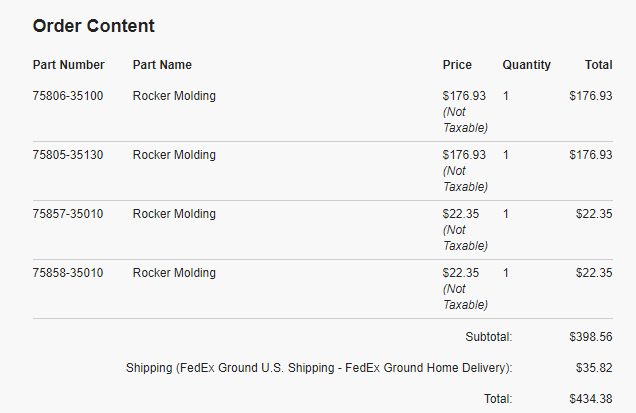The width and height of the screenshot is (636, 413).
Task: Click Rocker Molding name in first row
Action: [174, 96]
